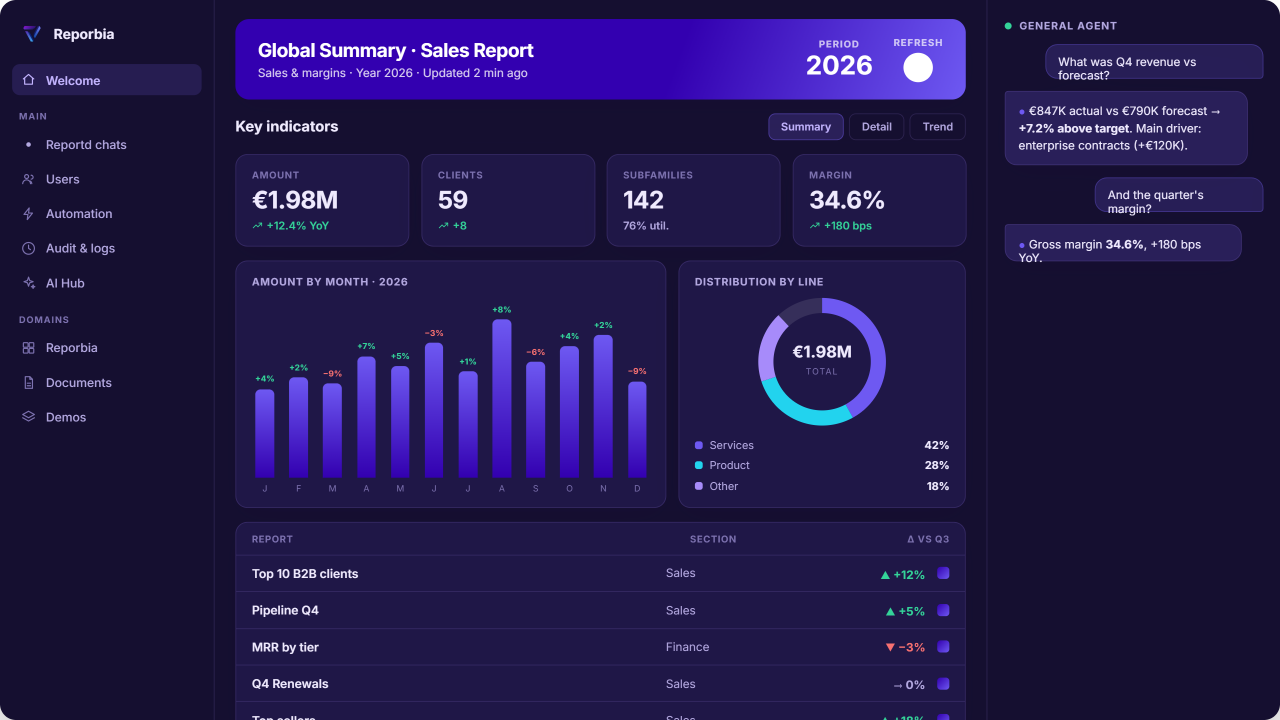
Task: Open Audit & logs clock icon
Action: [28, 248]
